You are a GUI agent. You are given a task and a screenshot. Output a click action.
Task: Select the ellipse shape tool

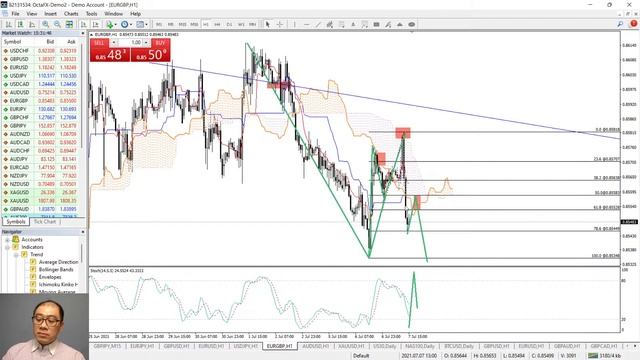[411, 24]
